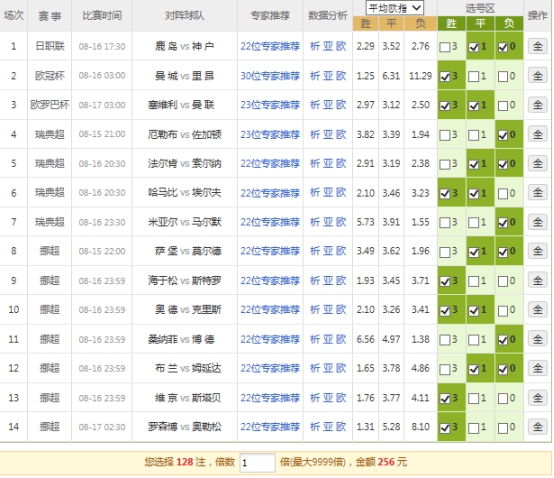Click the 胜 column header in selection area
554x478 pixels.
(451, 24)
